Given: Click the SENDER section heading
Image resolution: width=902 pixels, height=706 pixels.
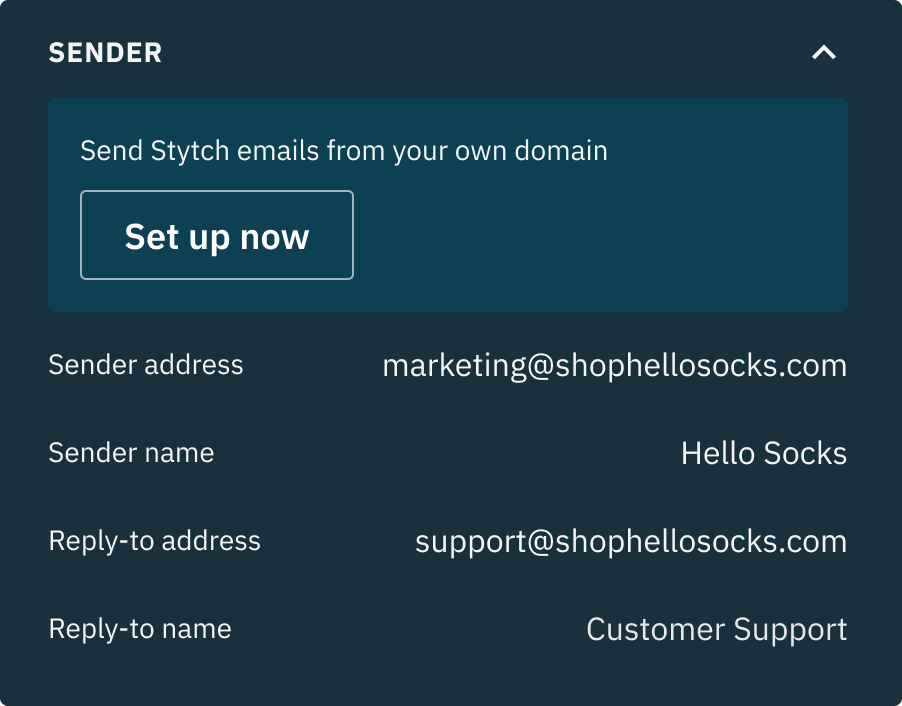Looking at the screenshot, I should (105, 53).
